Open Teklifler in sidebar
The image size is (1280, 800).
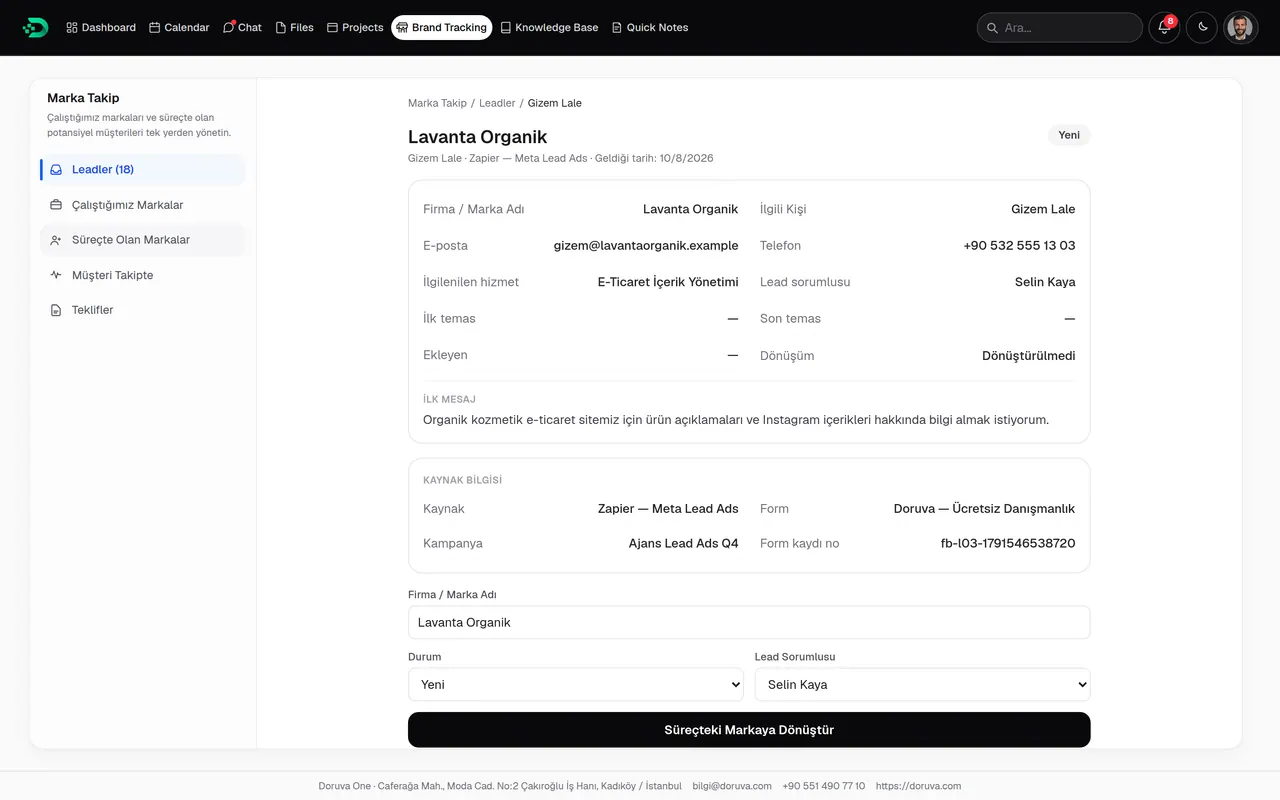[143, 310]
